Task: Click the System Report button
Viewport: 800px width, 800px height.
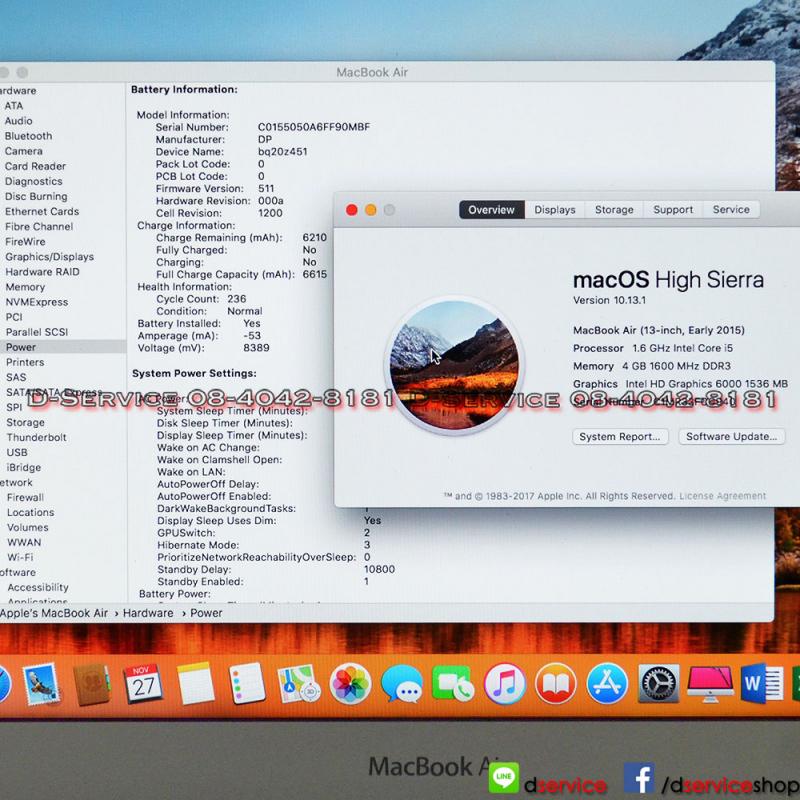Action: point(620,437)
